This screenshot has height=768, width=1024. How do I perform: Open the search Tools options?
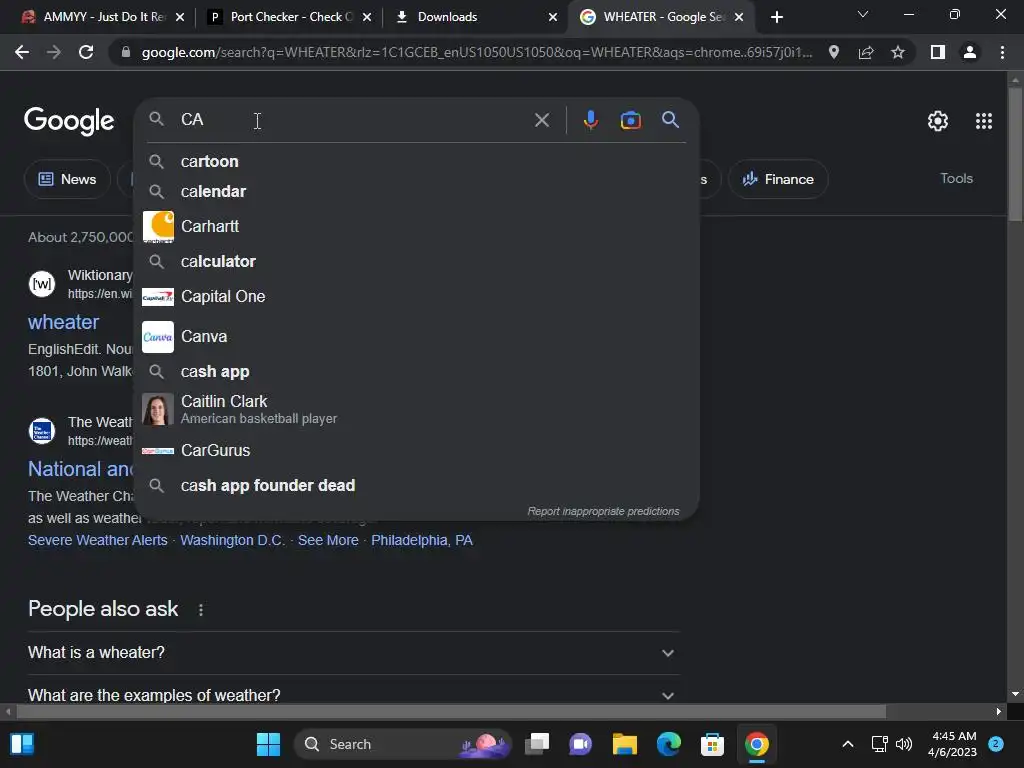point(956,178)
